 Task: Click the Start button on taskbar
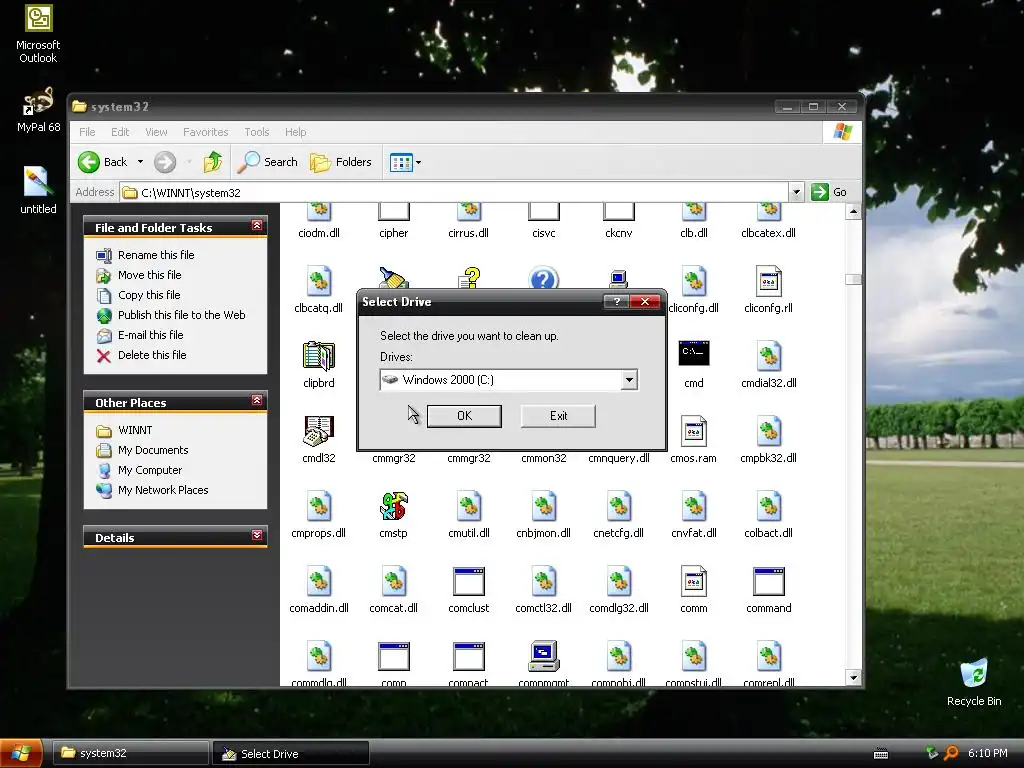[x=21, y=753]
